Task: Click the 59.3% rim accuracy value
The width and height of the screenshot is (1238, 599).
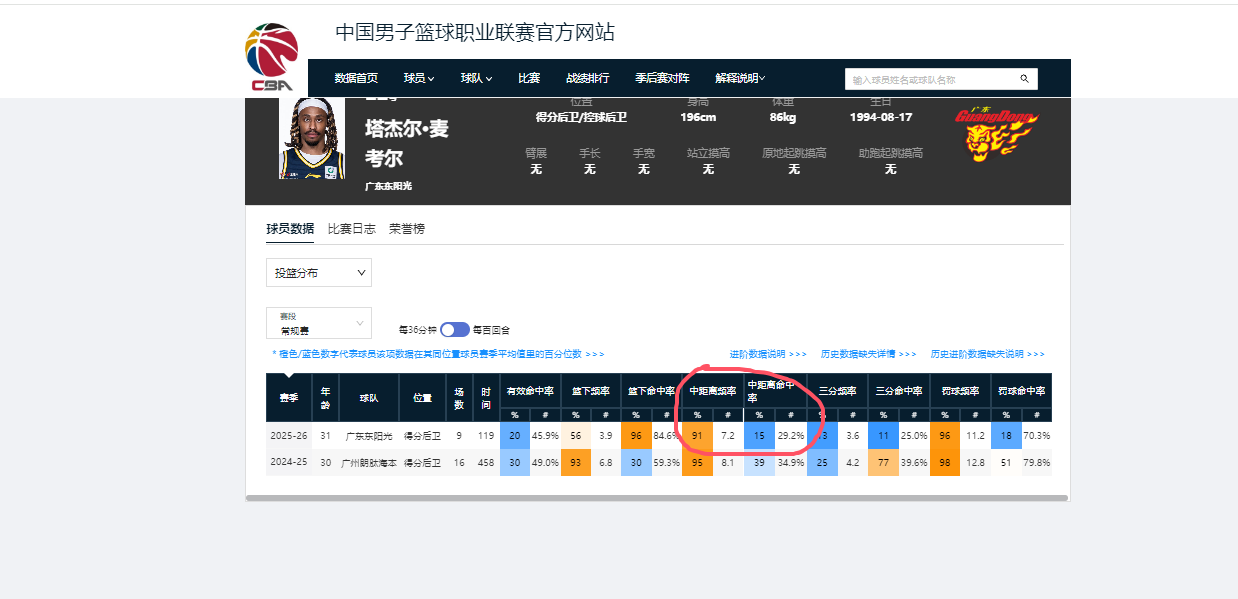Action: (666, 463)
